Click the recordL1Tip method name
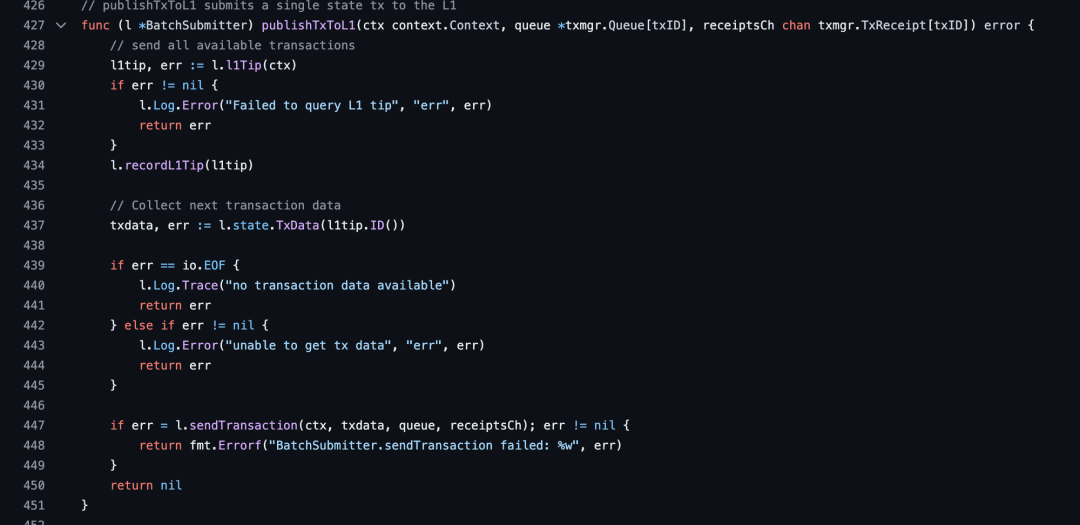 click(164, 165)
